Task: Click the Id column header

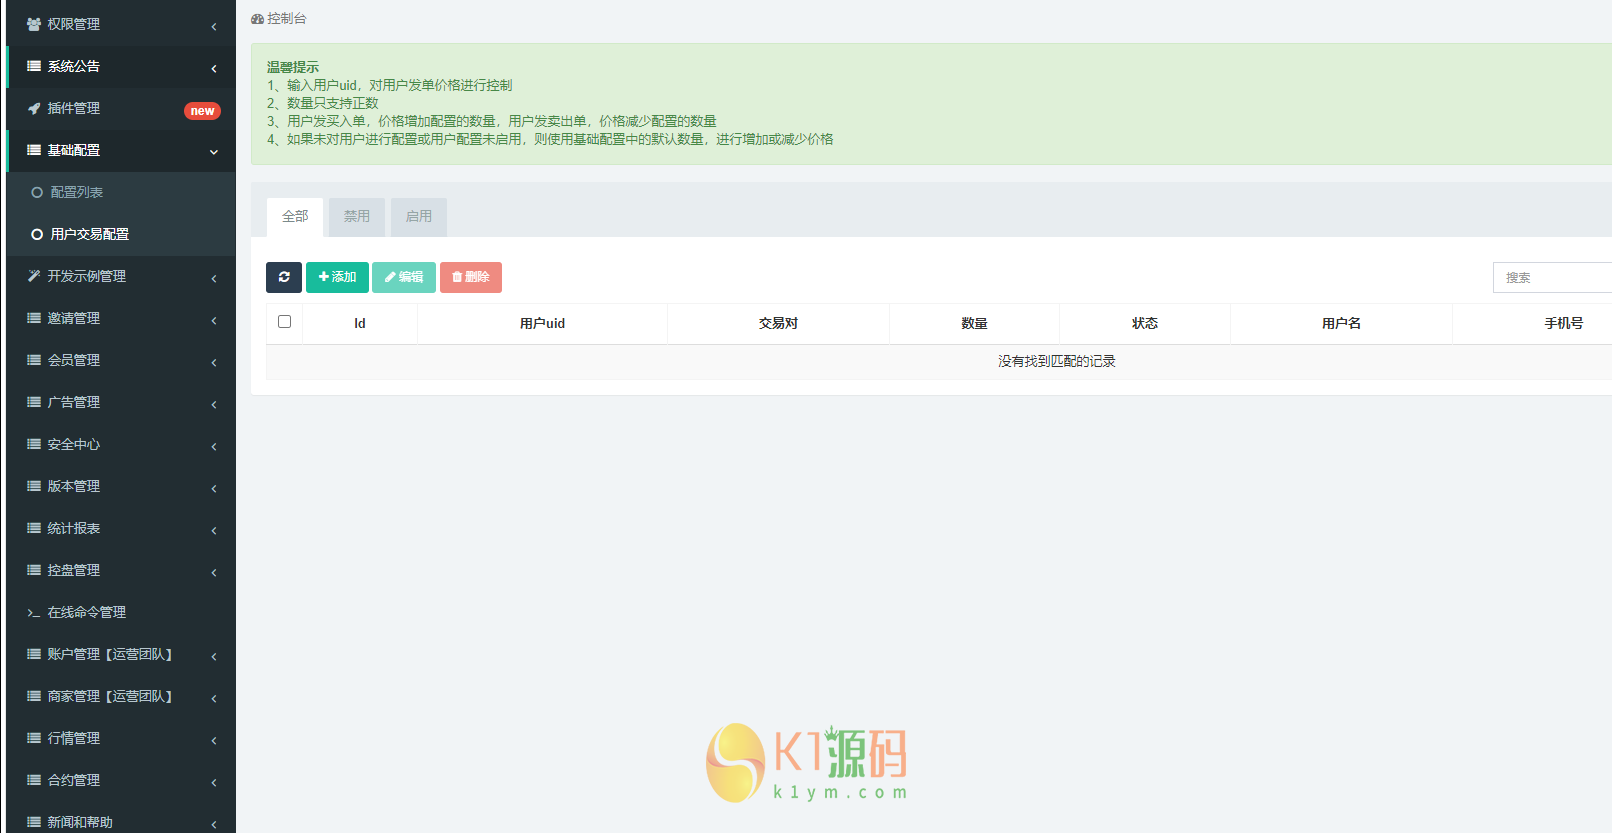Action: click(x=360, y=323)
